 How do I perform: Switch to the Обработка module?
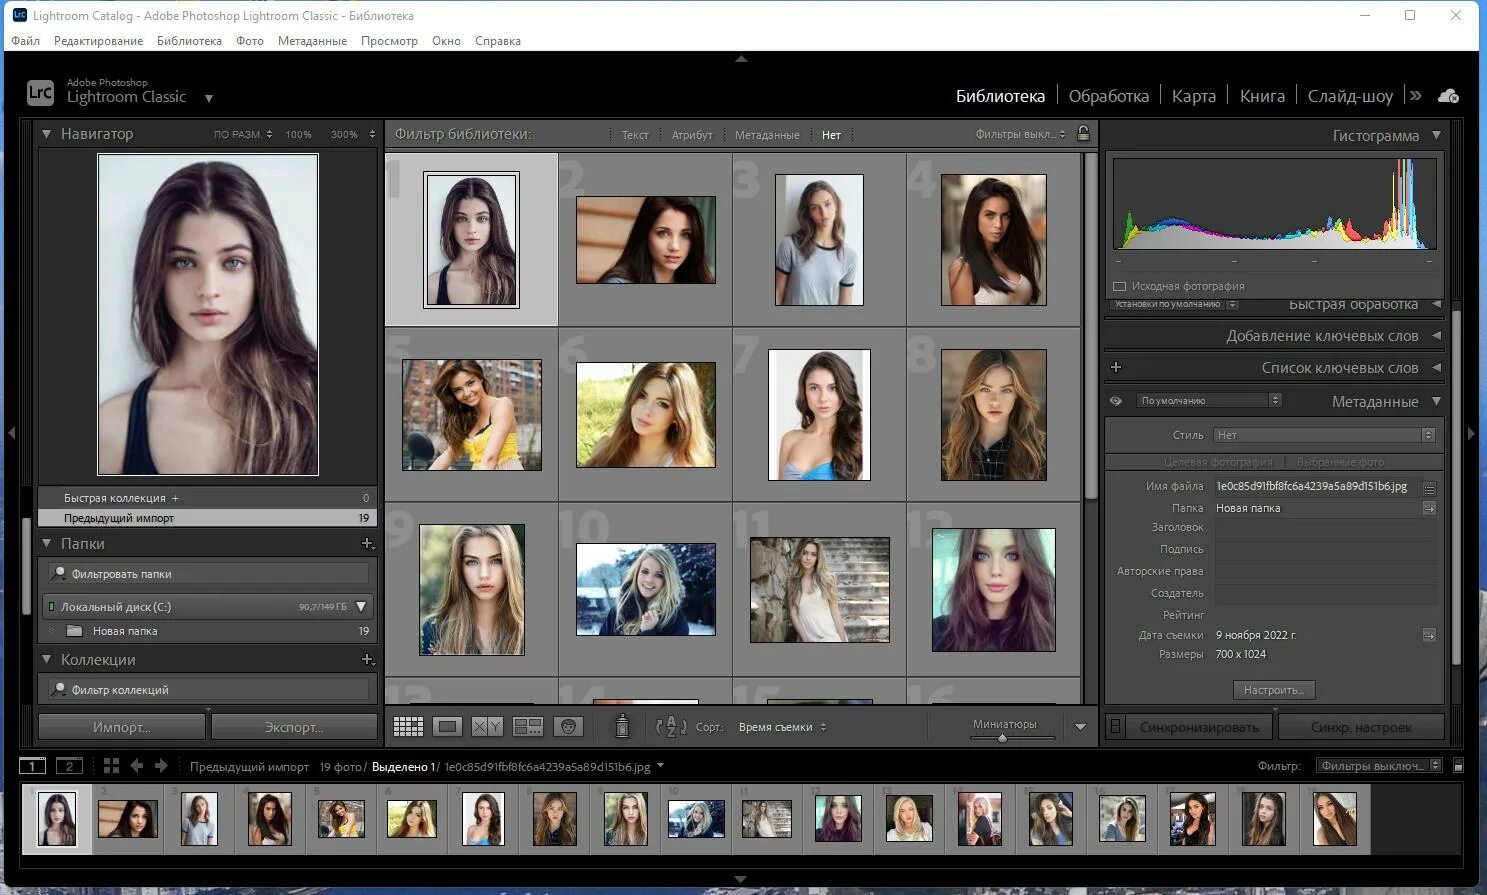1108,96
